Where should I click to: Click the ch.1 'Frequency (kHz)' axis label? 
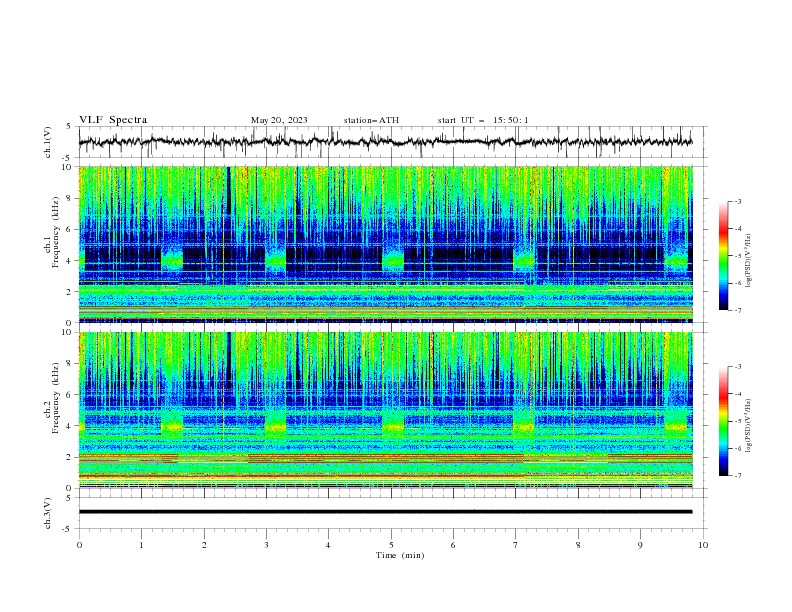pos(56,231)
